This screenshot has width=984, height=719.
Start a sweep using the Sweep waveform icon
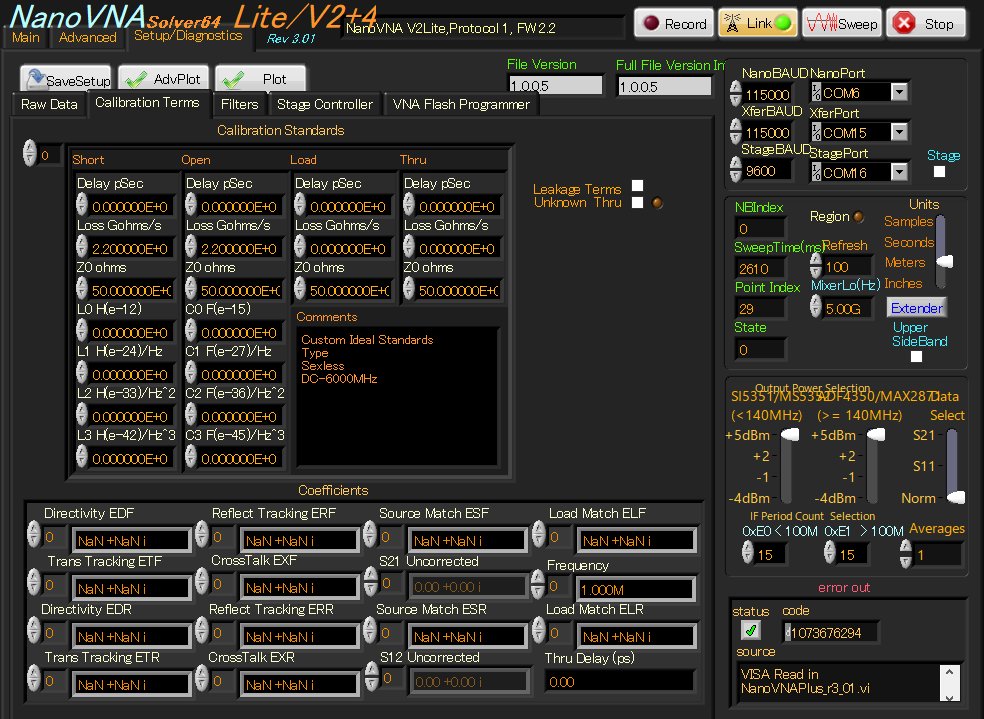coord(821,22)
